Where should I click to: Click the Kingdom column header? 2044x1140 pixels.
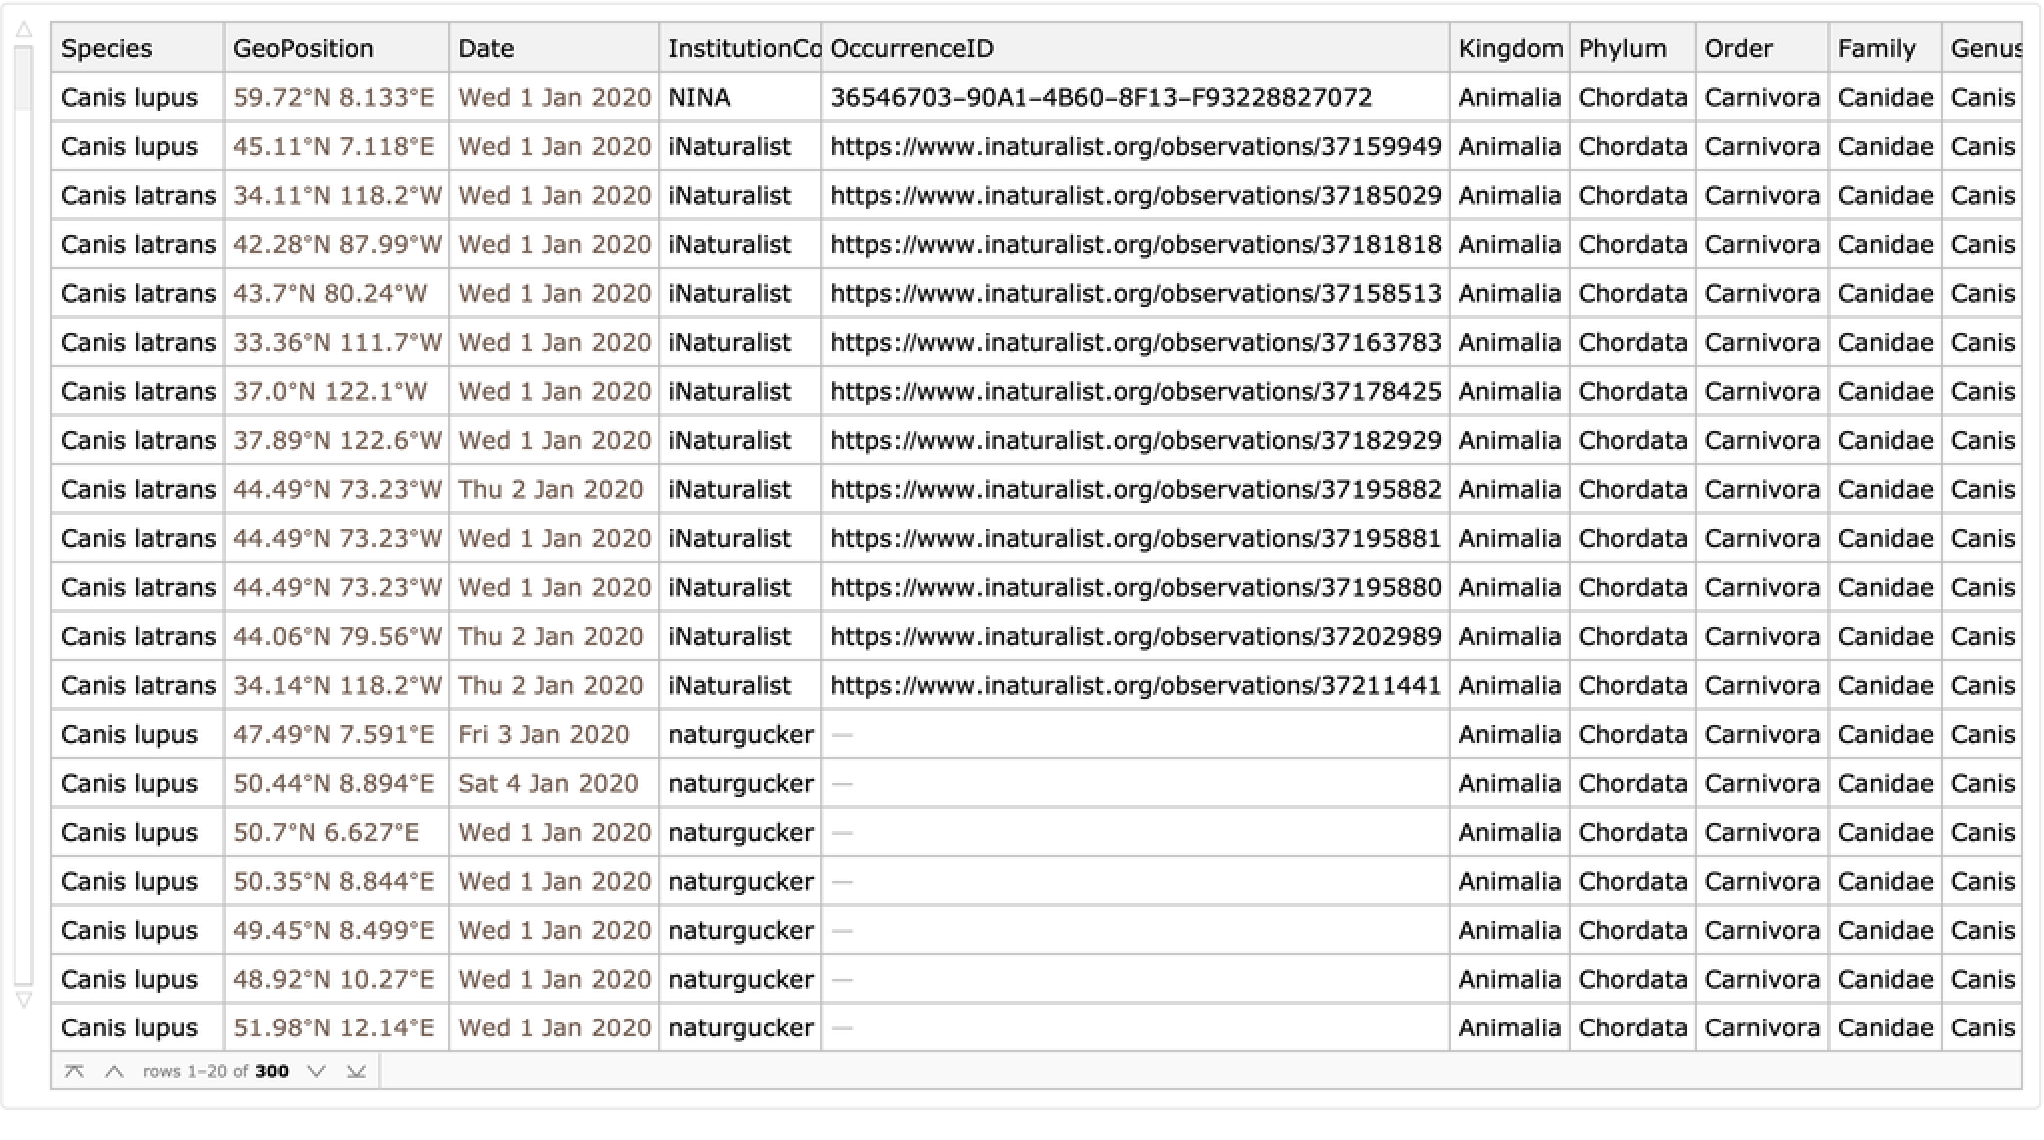[1510, 48]
